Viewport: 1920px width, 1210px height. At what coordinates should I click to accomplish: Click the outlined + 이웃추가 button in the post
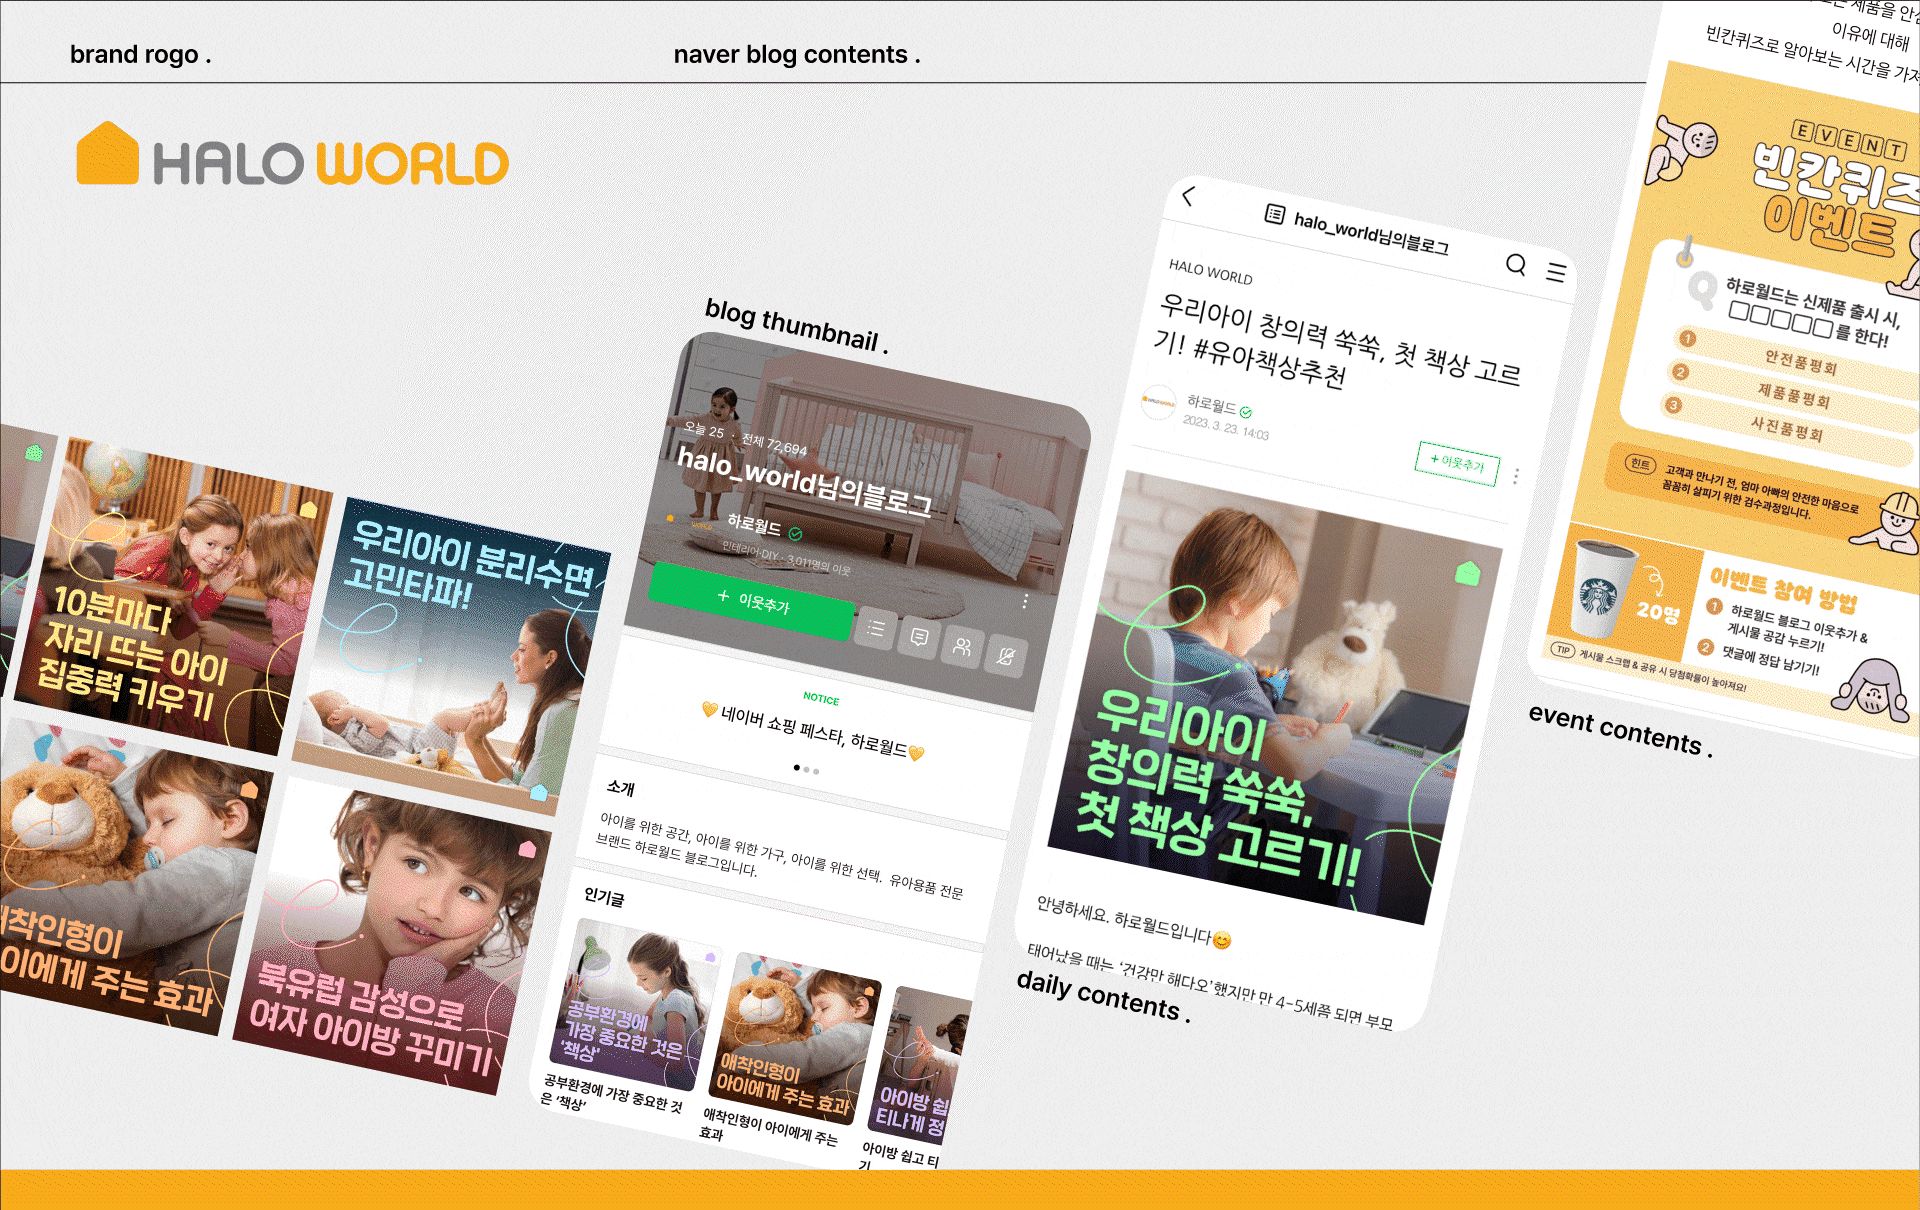[x=1457, y=463]
